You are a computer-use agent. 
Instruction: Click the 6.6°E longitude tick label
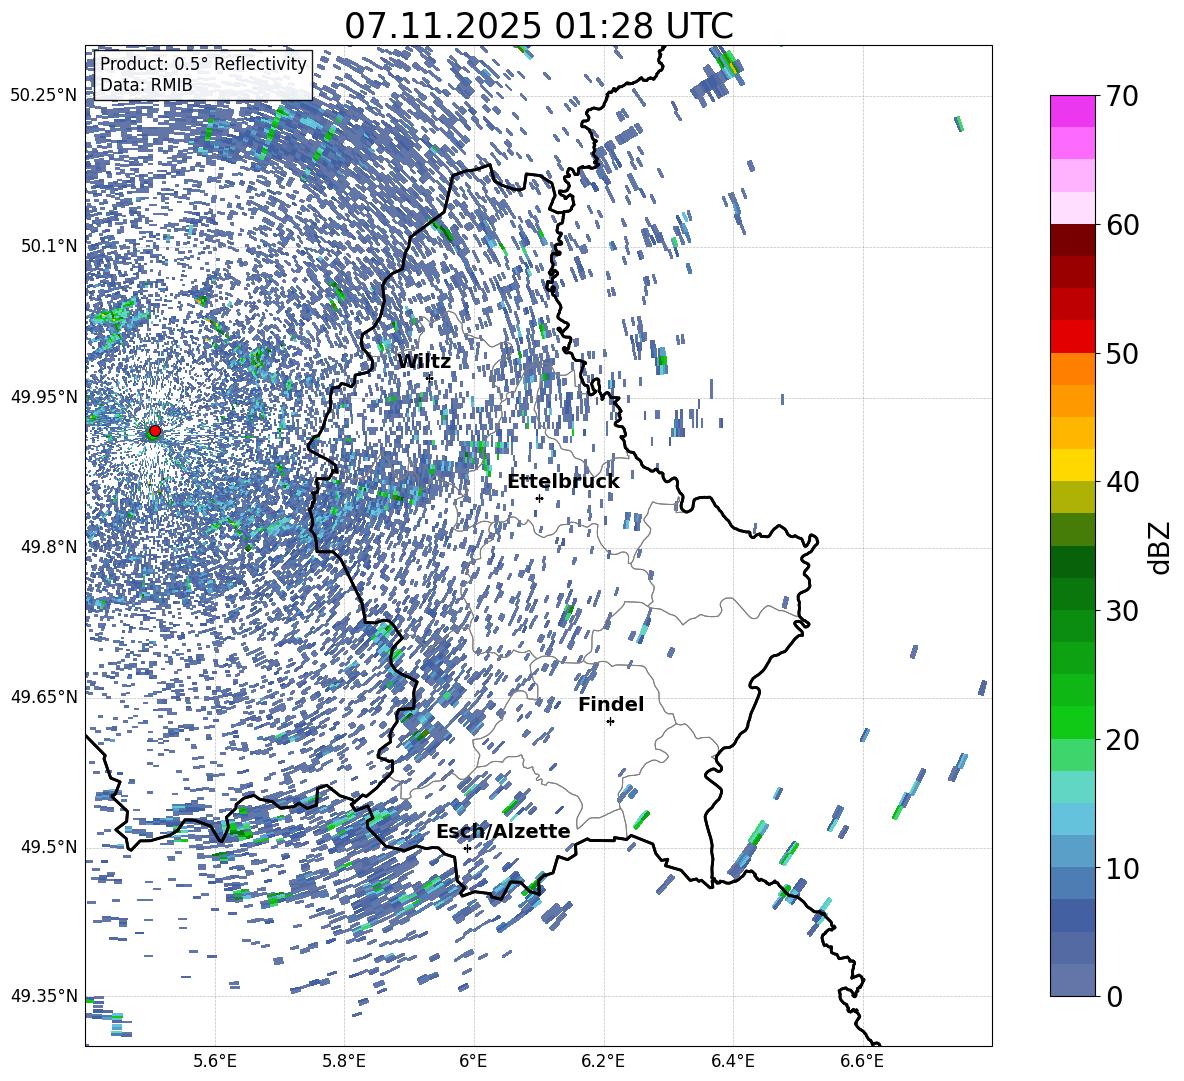click(862, 1061)
